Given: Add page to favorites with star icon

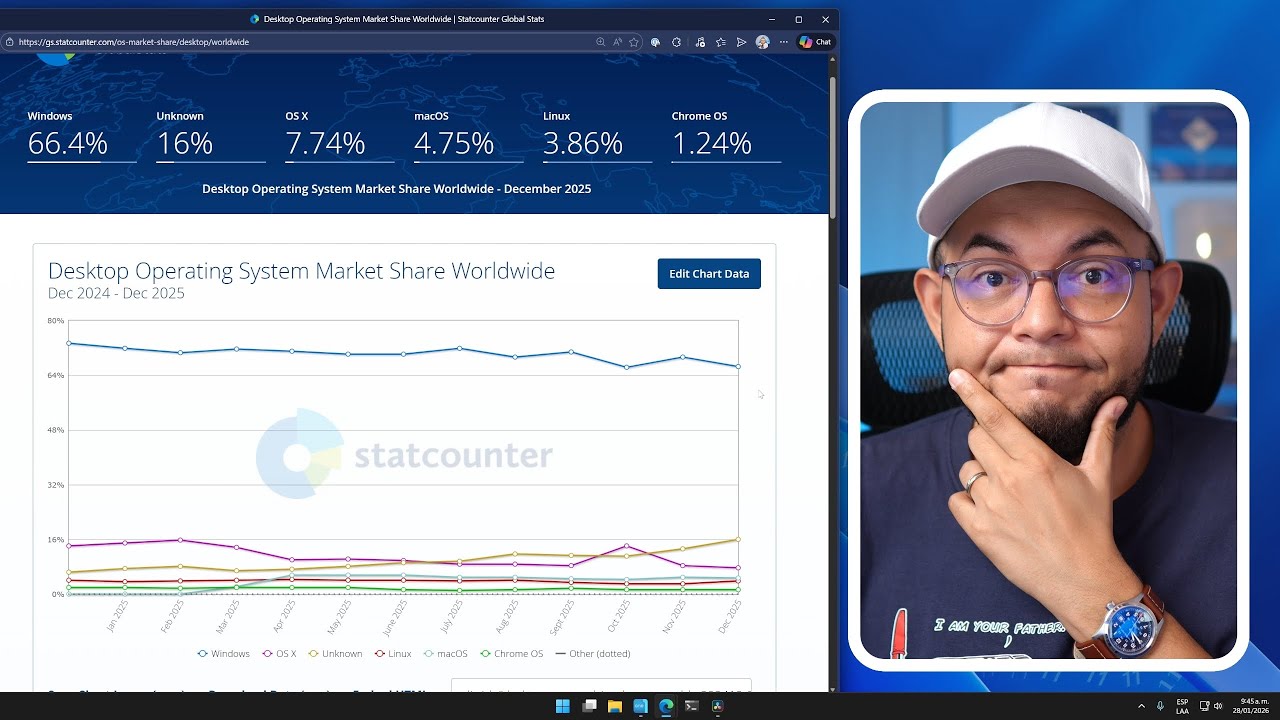Looking at the screenshot, I should click(634, 42).
